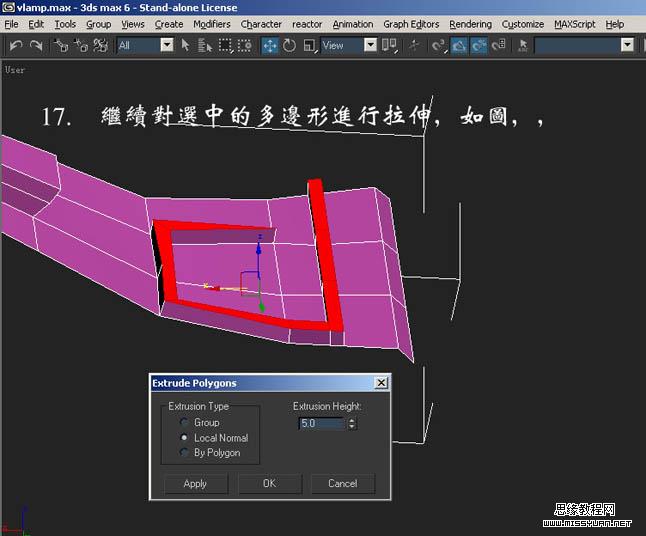
Task: Open the Select by Name tool
Action: coord(205,45)
